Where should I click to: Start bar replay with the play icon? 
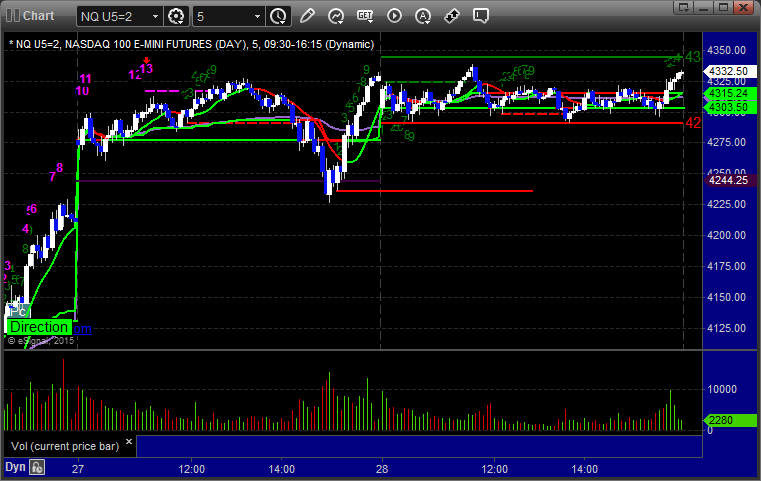click(394, 16)
